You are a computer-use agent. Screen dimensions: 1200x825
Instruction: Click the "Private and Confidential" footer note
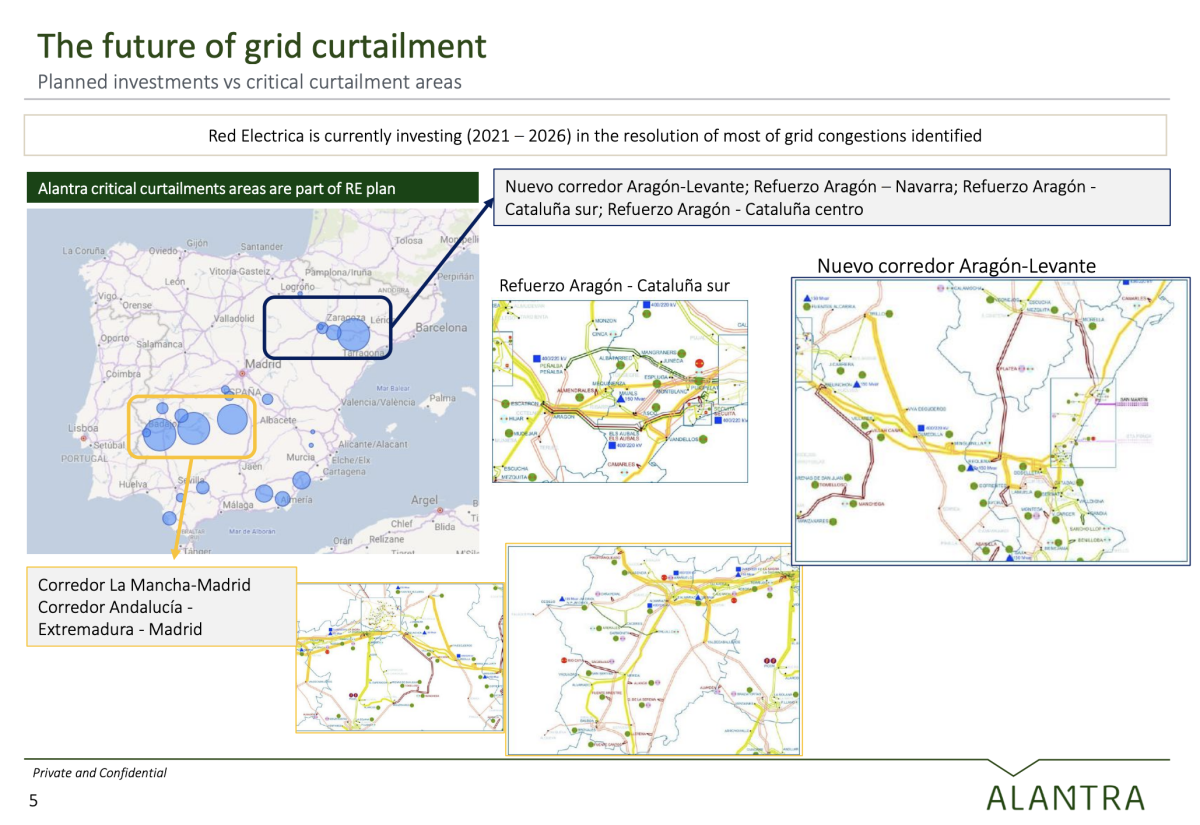(100, 773)
